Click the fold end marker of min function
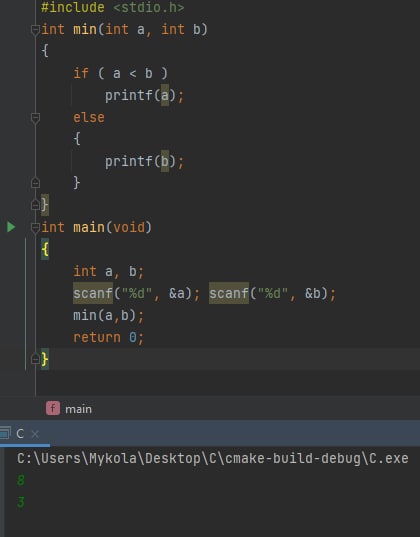The height and width of the screenshot is (537, 420). [x=35, y=205]
